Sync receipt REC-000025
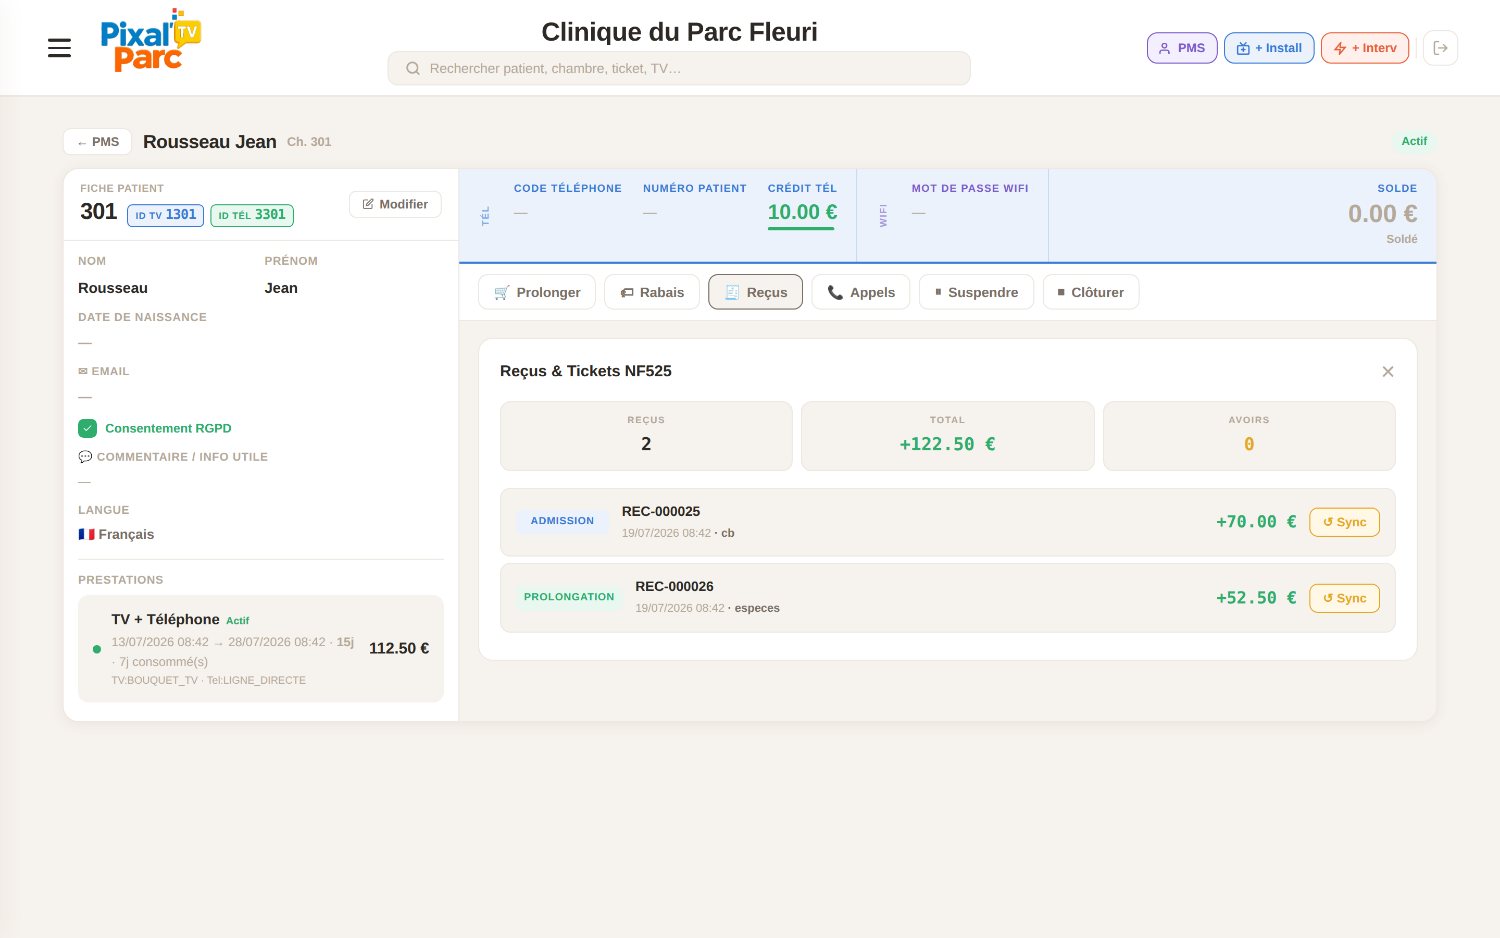 1344,522
